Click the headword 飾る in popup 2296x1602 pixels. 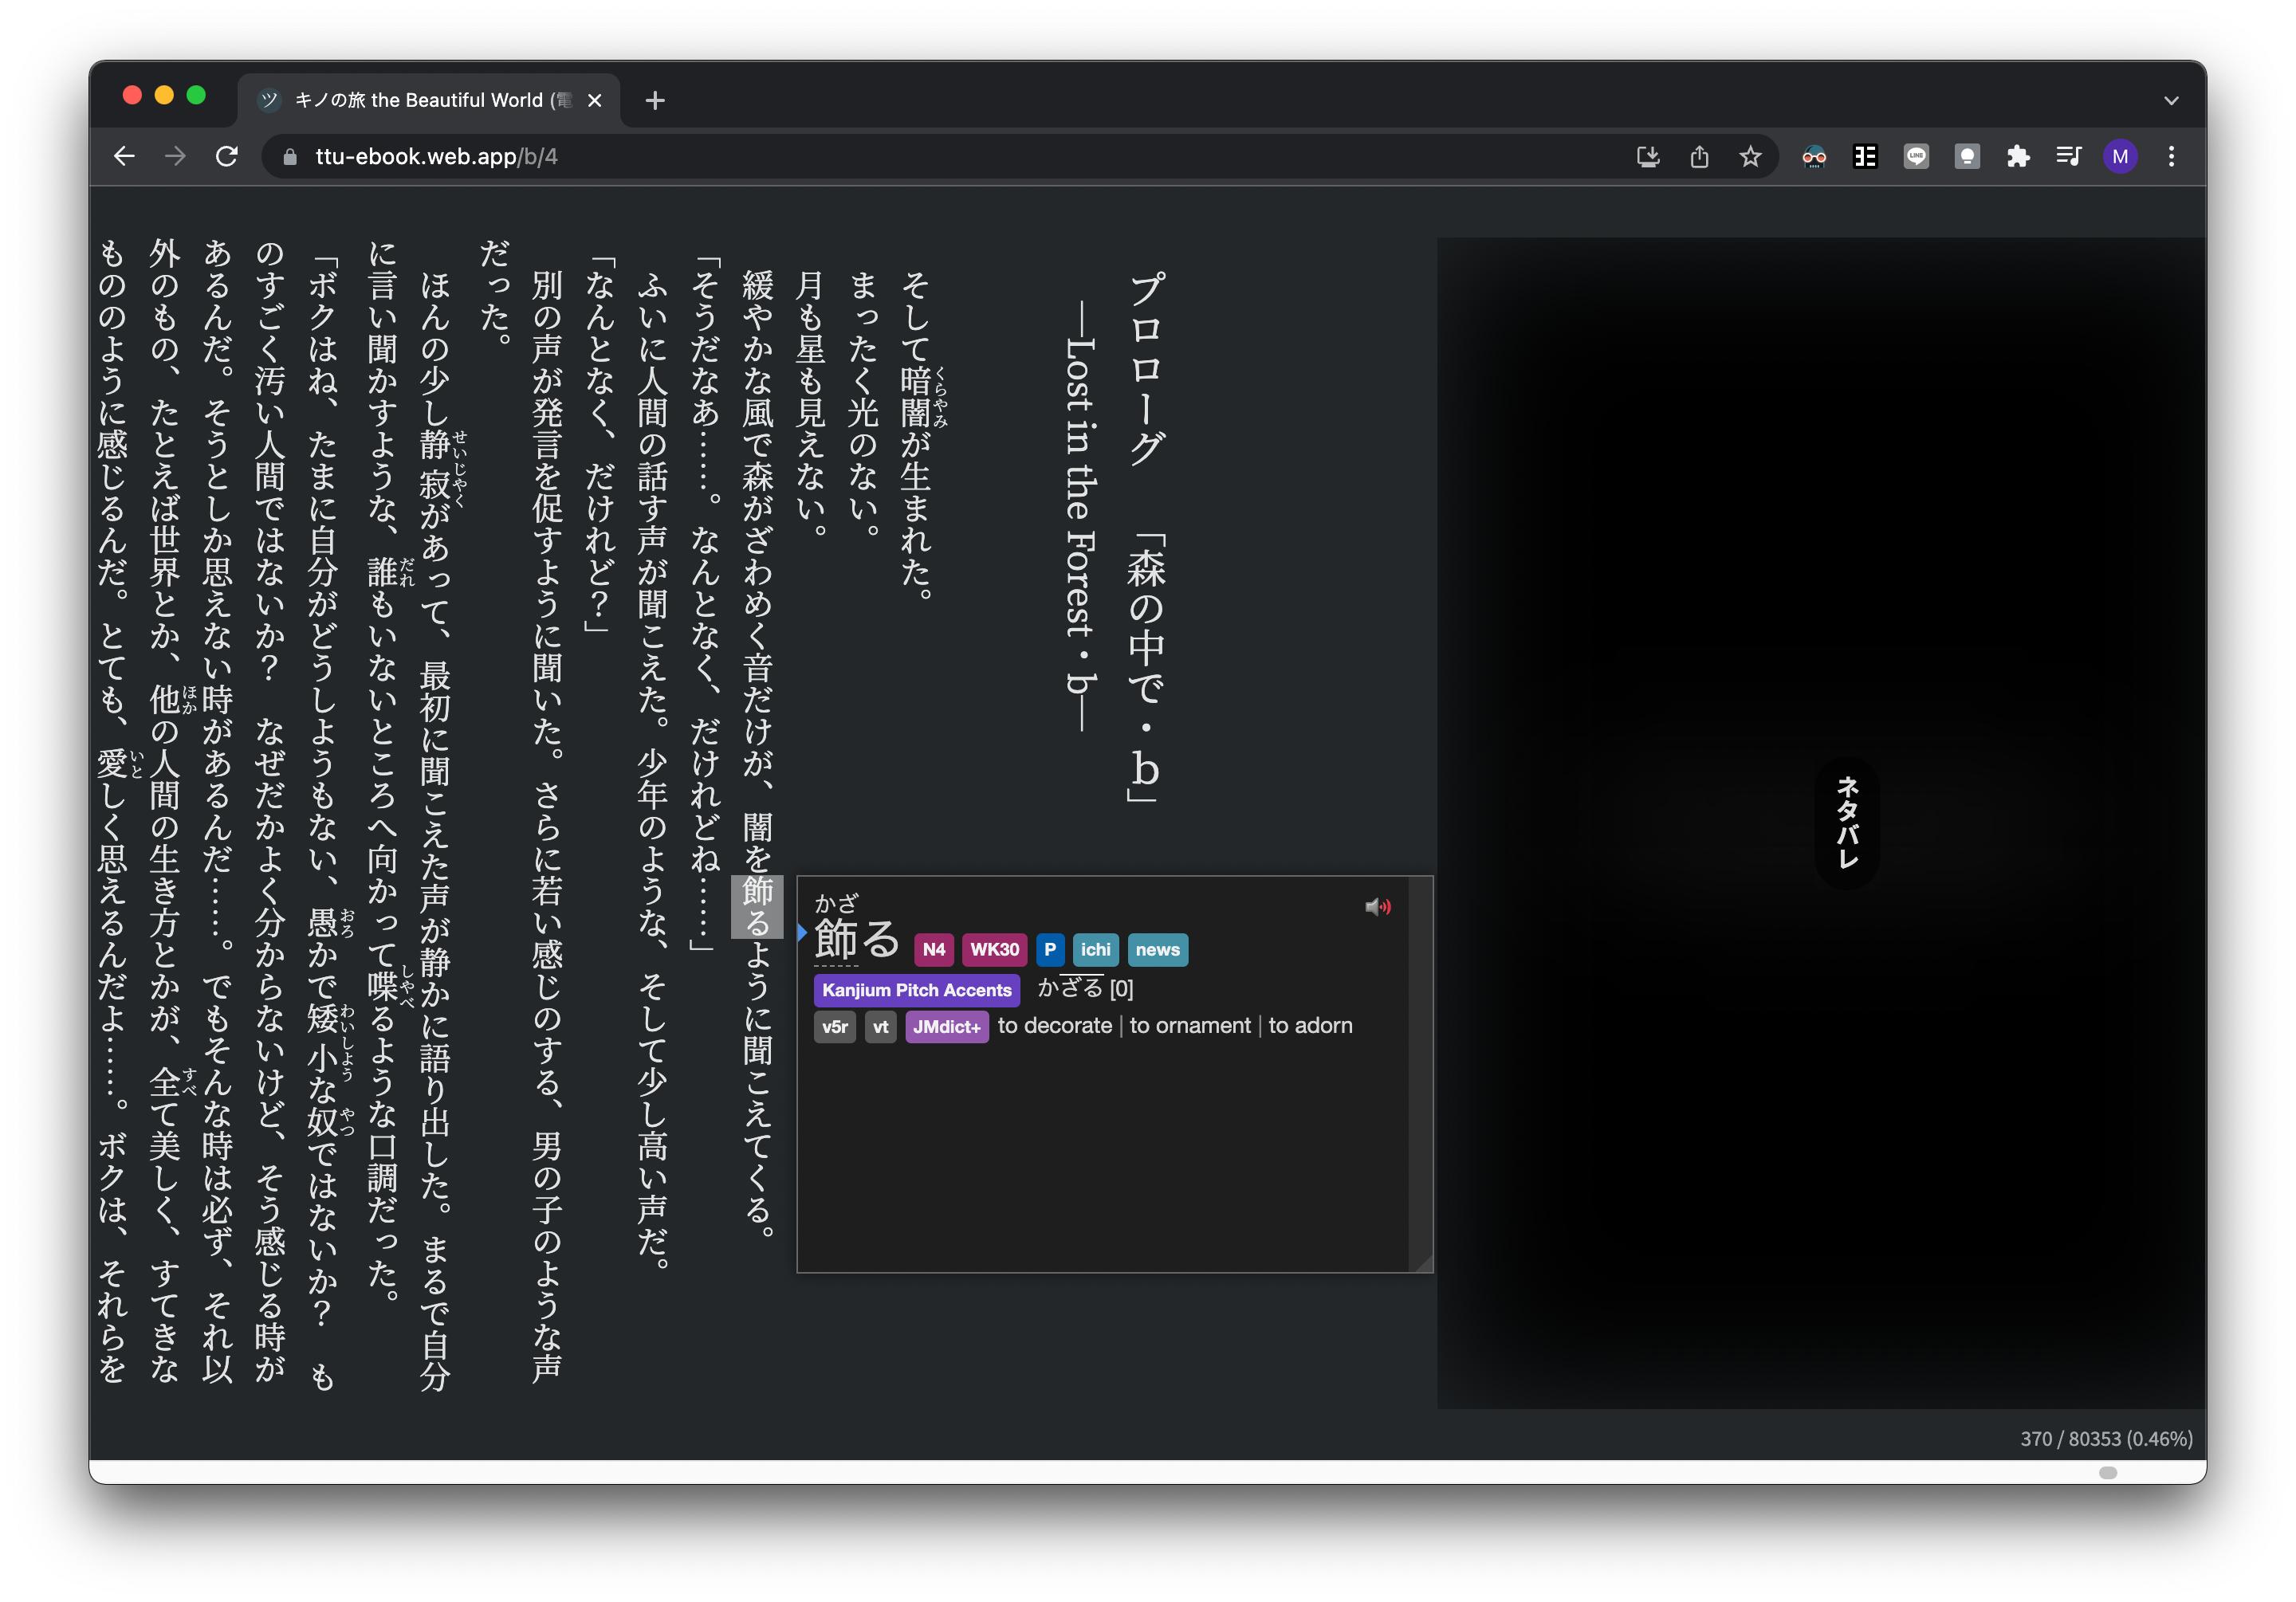857,939
